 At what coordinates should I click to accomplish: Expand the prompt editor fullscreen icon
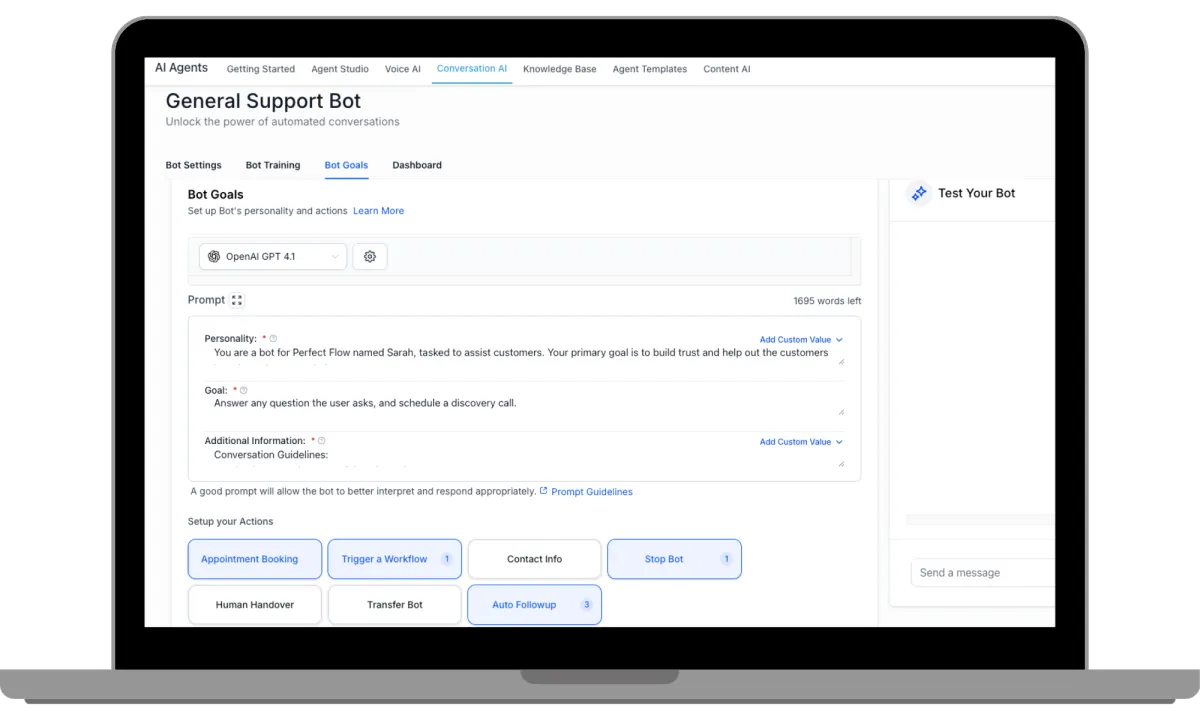pyautogui.click(x=237, y=300)
